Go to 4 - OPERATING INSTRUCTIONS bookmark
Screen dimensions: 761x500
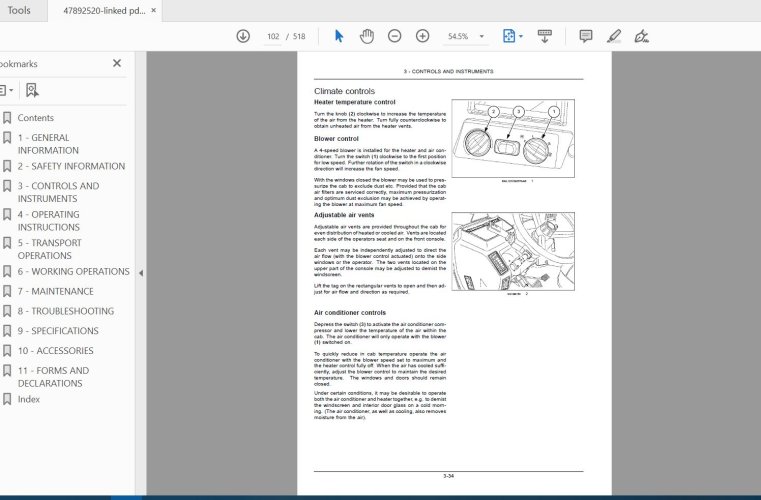click(x=49, y=221)
